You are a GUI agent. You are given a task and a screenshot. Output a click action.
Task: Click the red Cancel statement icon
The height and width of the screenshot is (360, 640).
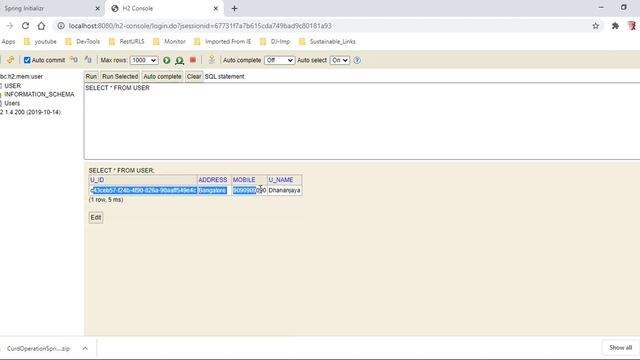click(x=193, y=60)
